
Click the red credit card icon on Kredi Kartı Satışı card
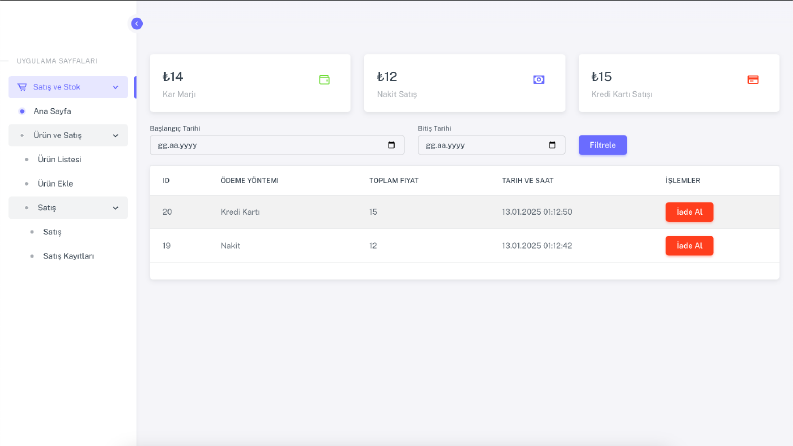753,79
